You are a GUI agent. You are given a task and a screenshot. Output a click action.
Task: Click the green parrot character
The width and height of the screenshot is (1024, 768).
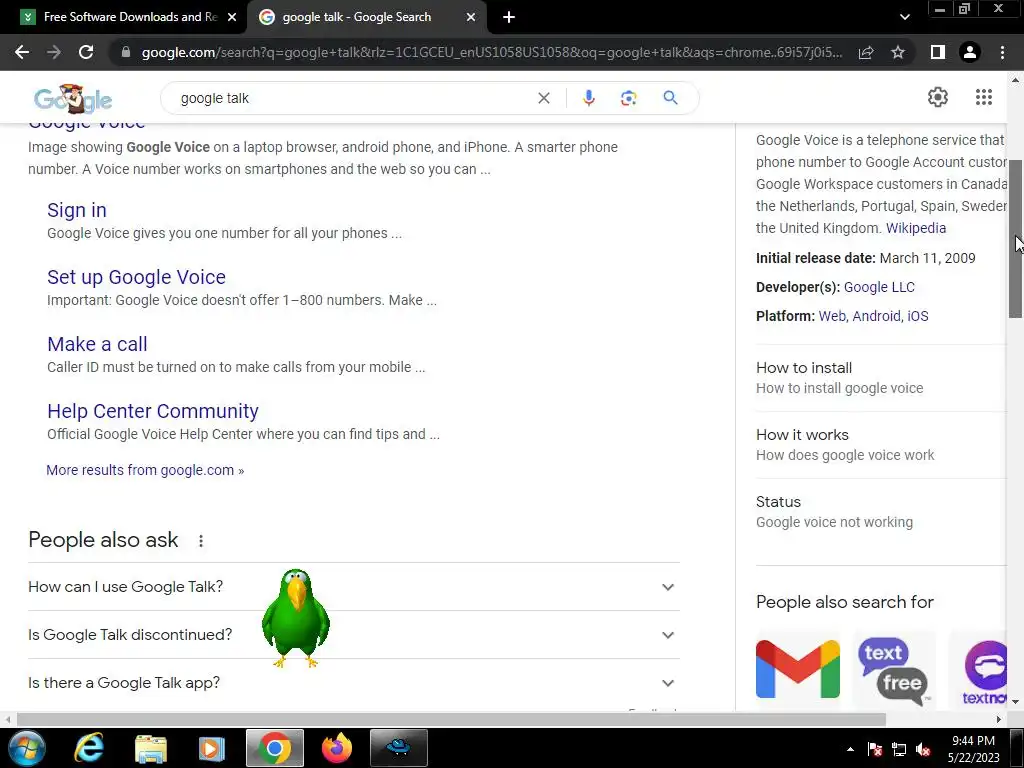pyautogui.click(x=296, y=618)
